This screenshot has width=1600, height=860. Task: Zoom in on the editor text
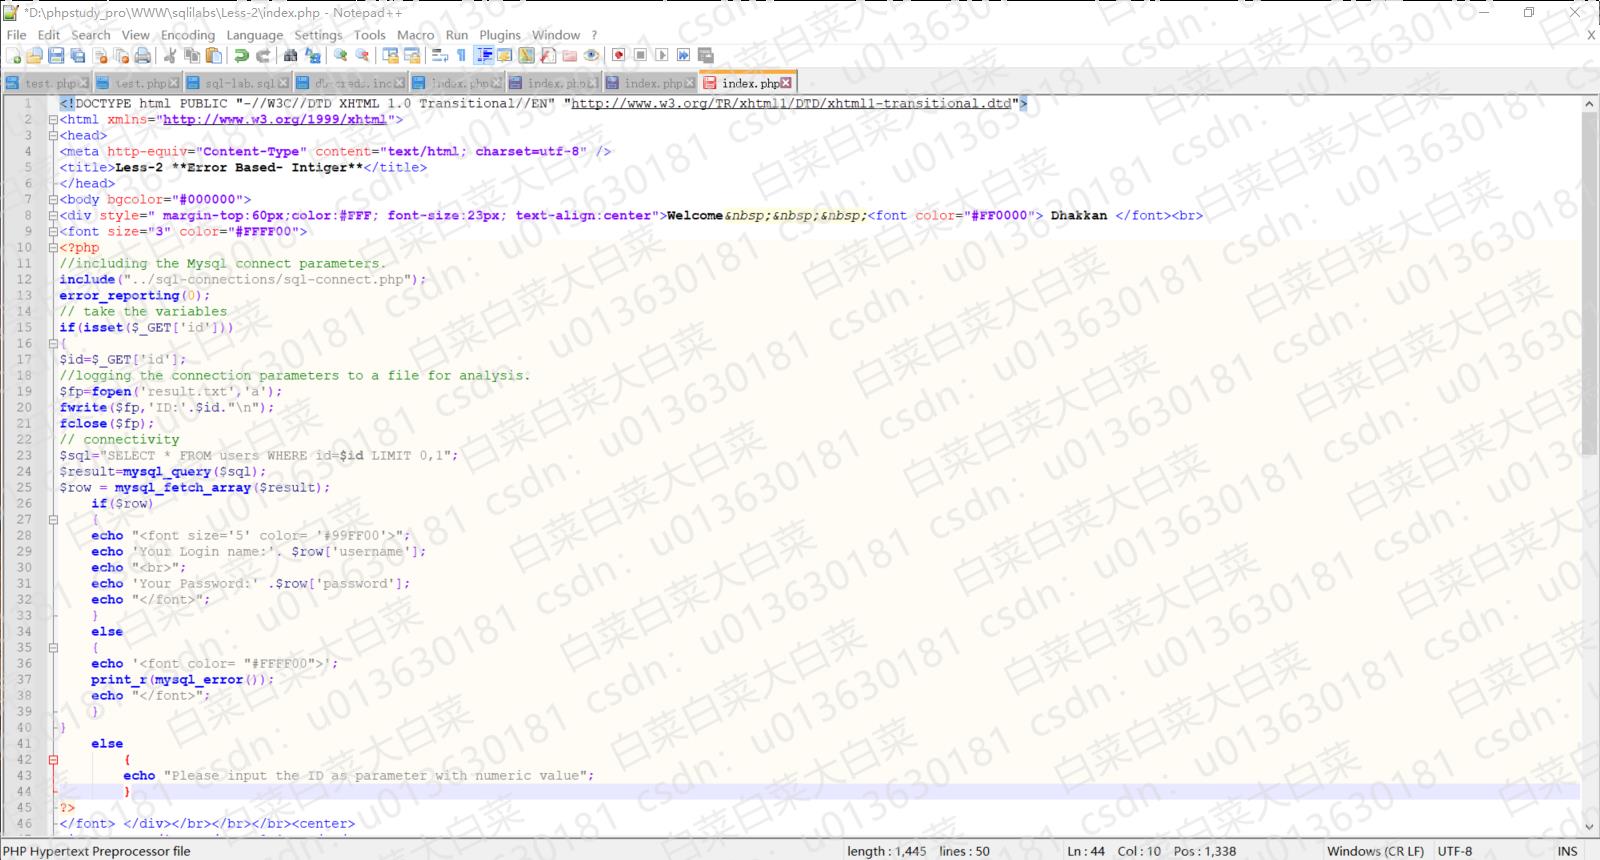[x=340, y=55]
